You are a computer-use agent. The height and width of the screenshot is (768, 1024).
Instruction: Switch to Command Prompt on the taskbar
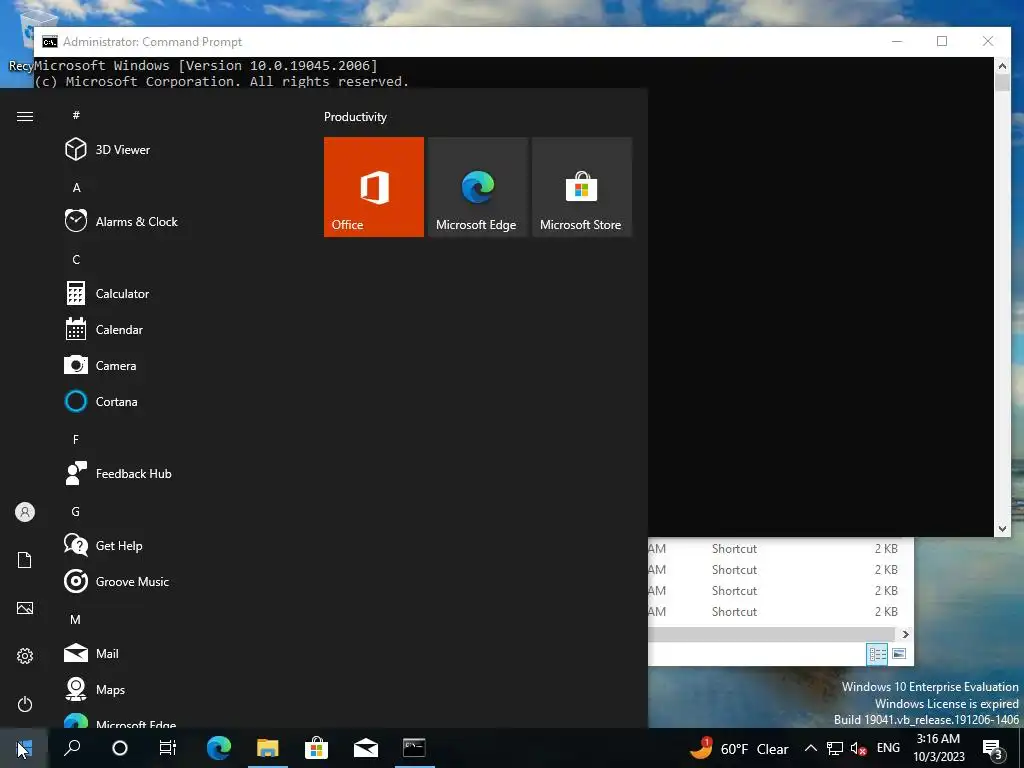point(415,748)
